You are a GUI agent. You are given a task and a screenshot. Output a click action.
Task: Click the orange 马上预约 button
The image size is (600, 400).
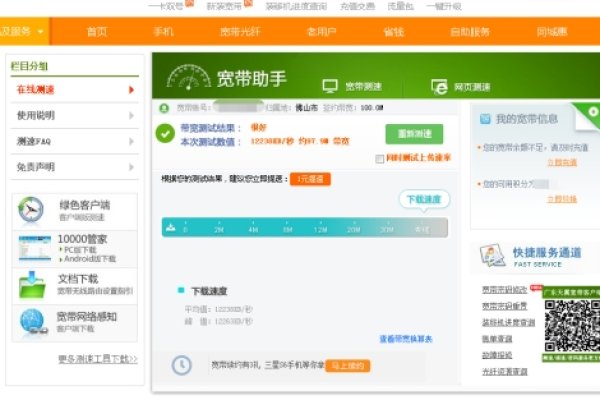(x=347, y=366)
